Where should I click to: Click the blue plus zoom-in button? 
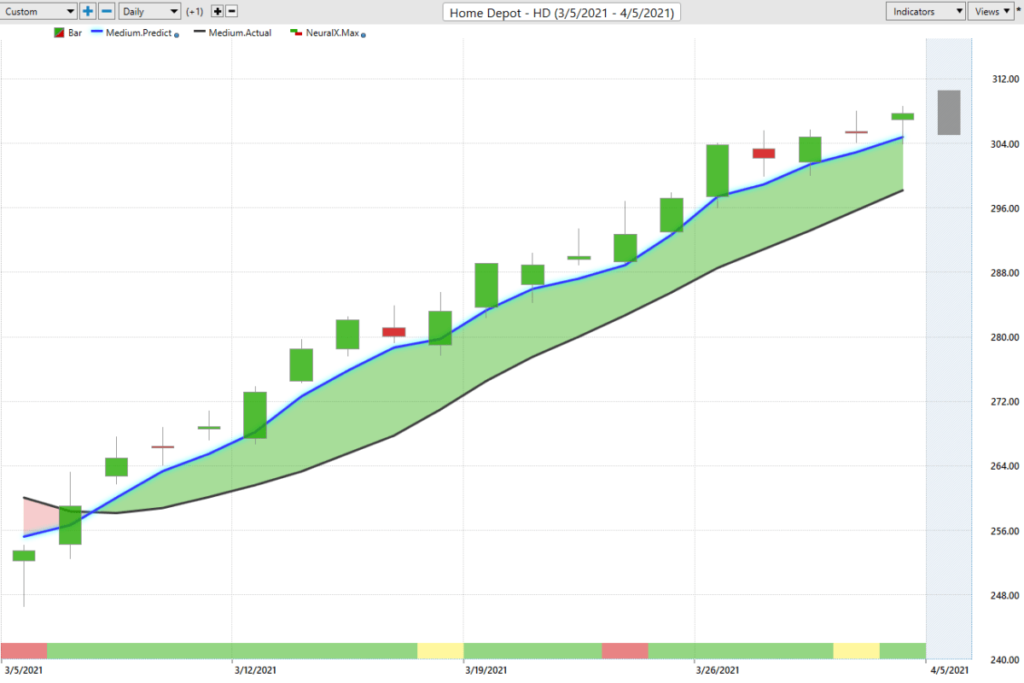(88, 11)
